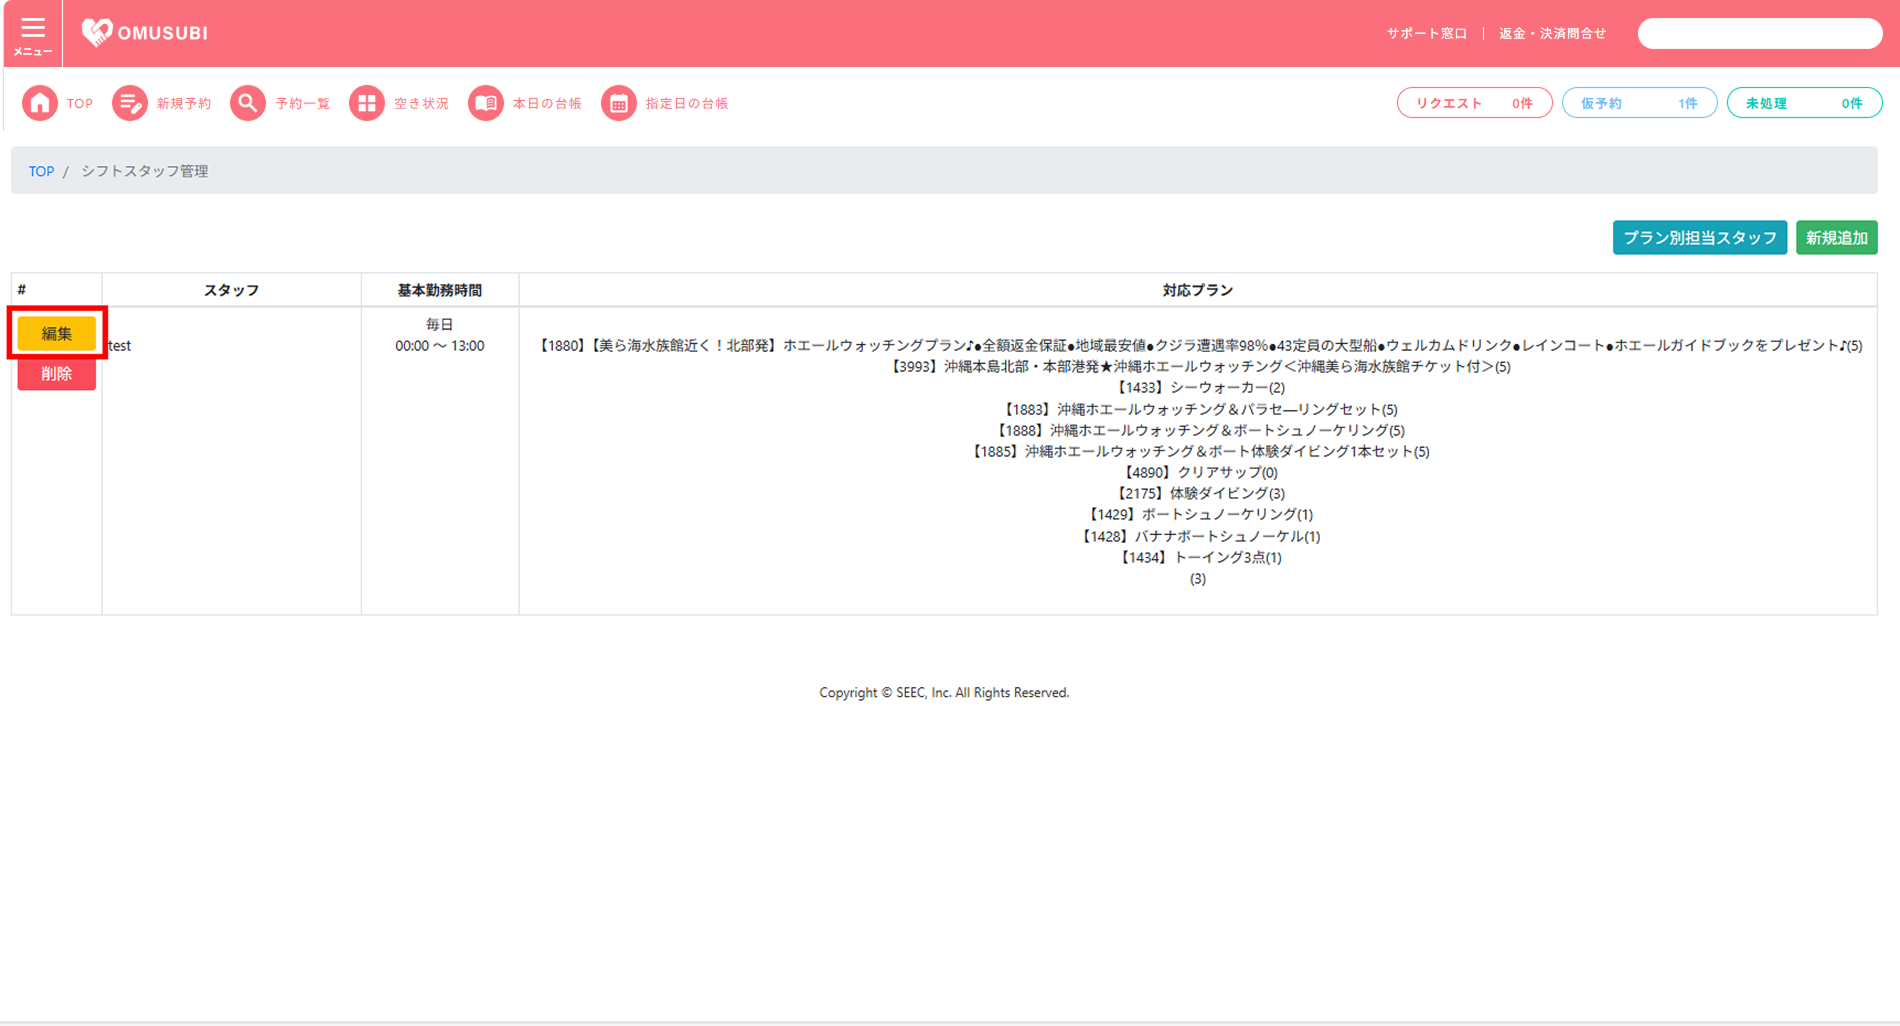1900x1026 pixels.
Task: Click plan 【1885】 whale watching & diving set
Action: coord(1198,451)
